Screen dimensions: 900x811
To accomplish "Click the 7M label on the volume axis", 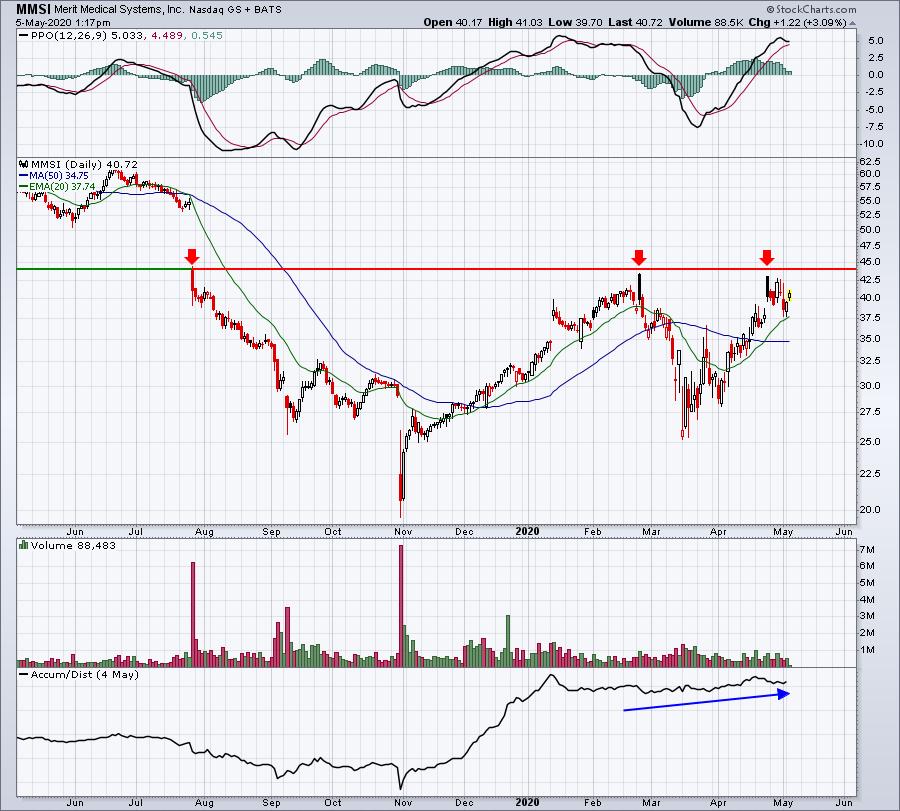I will click(x=867, y=550).
